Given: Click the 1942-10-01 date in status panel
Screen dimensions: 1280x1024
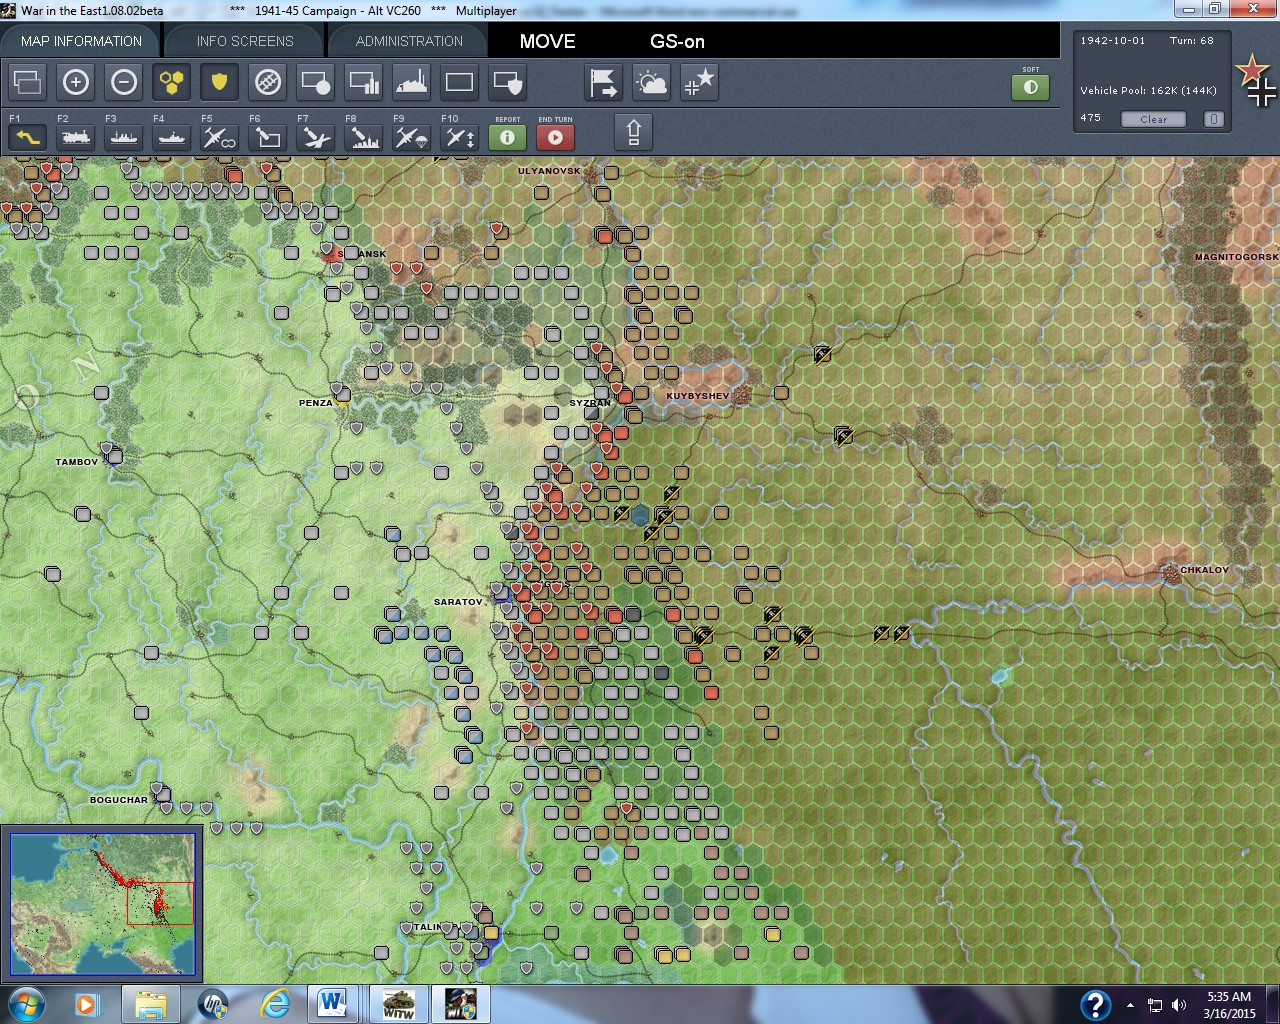Looking at the screenshot, I should tap(1112, 41).
